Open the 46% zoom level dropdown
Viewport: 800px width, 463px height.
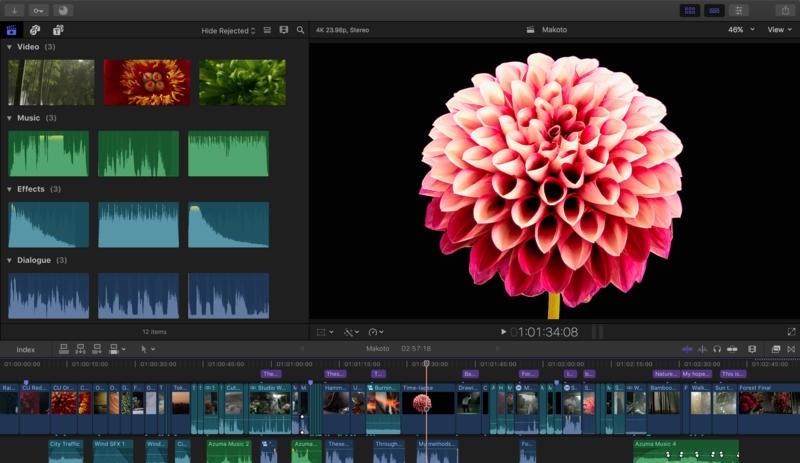tap(740, 30)
